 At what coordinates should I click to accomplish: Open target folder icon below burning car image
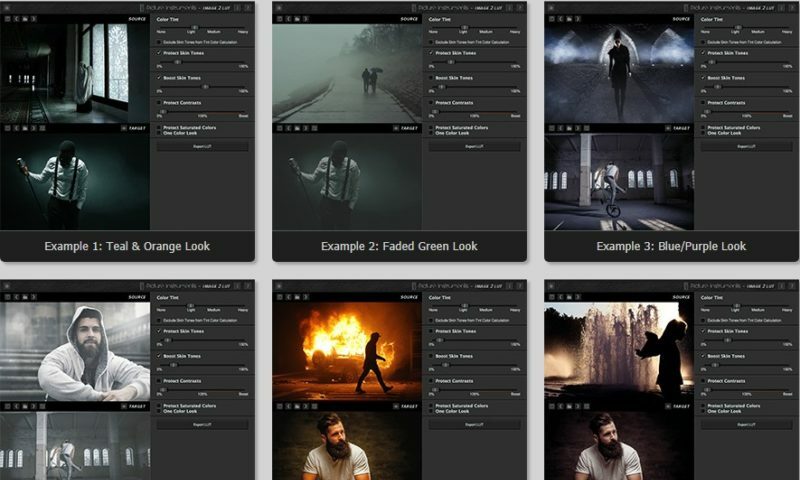pos(297,406)
